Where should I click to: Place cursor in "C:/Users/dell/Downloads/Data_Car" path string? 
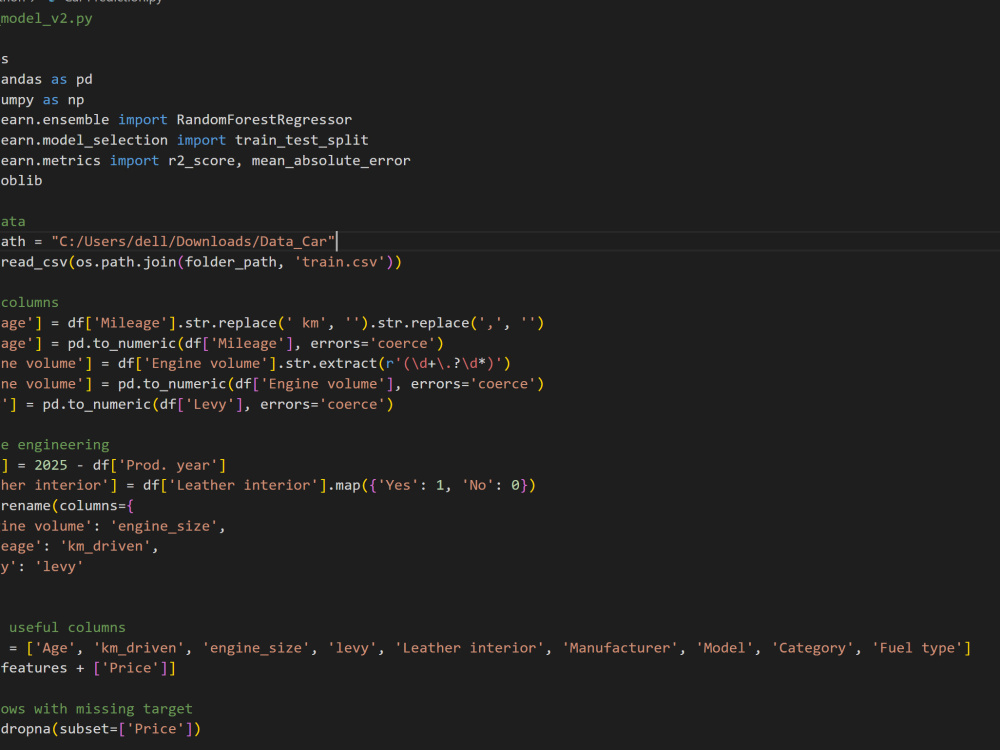click(193, 242)
